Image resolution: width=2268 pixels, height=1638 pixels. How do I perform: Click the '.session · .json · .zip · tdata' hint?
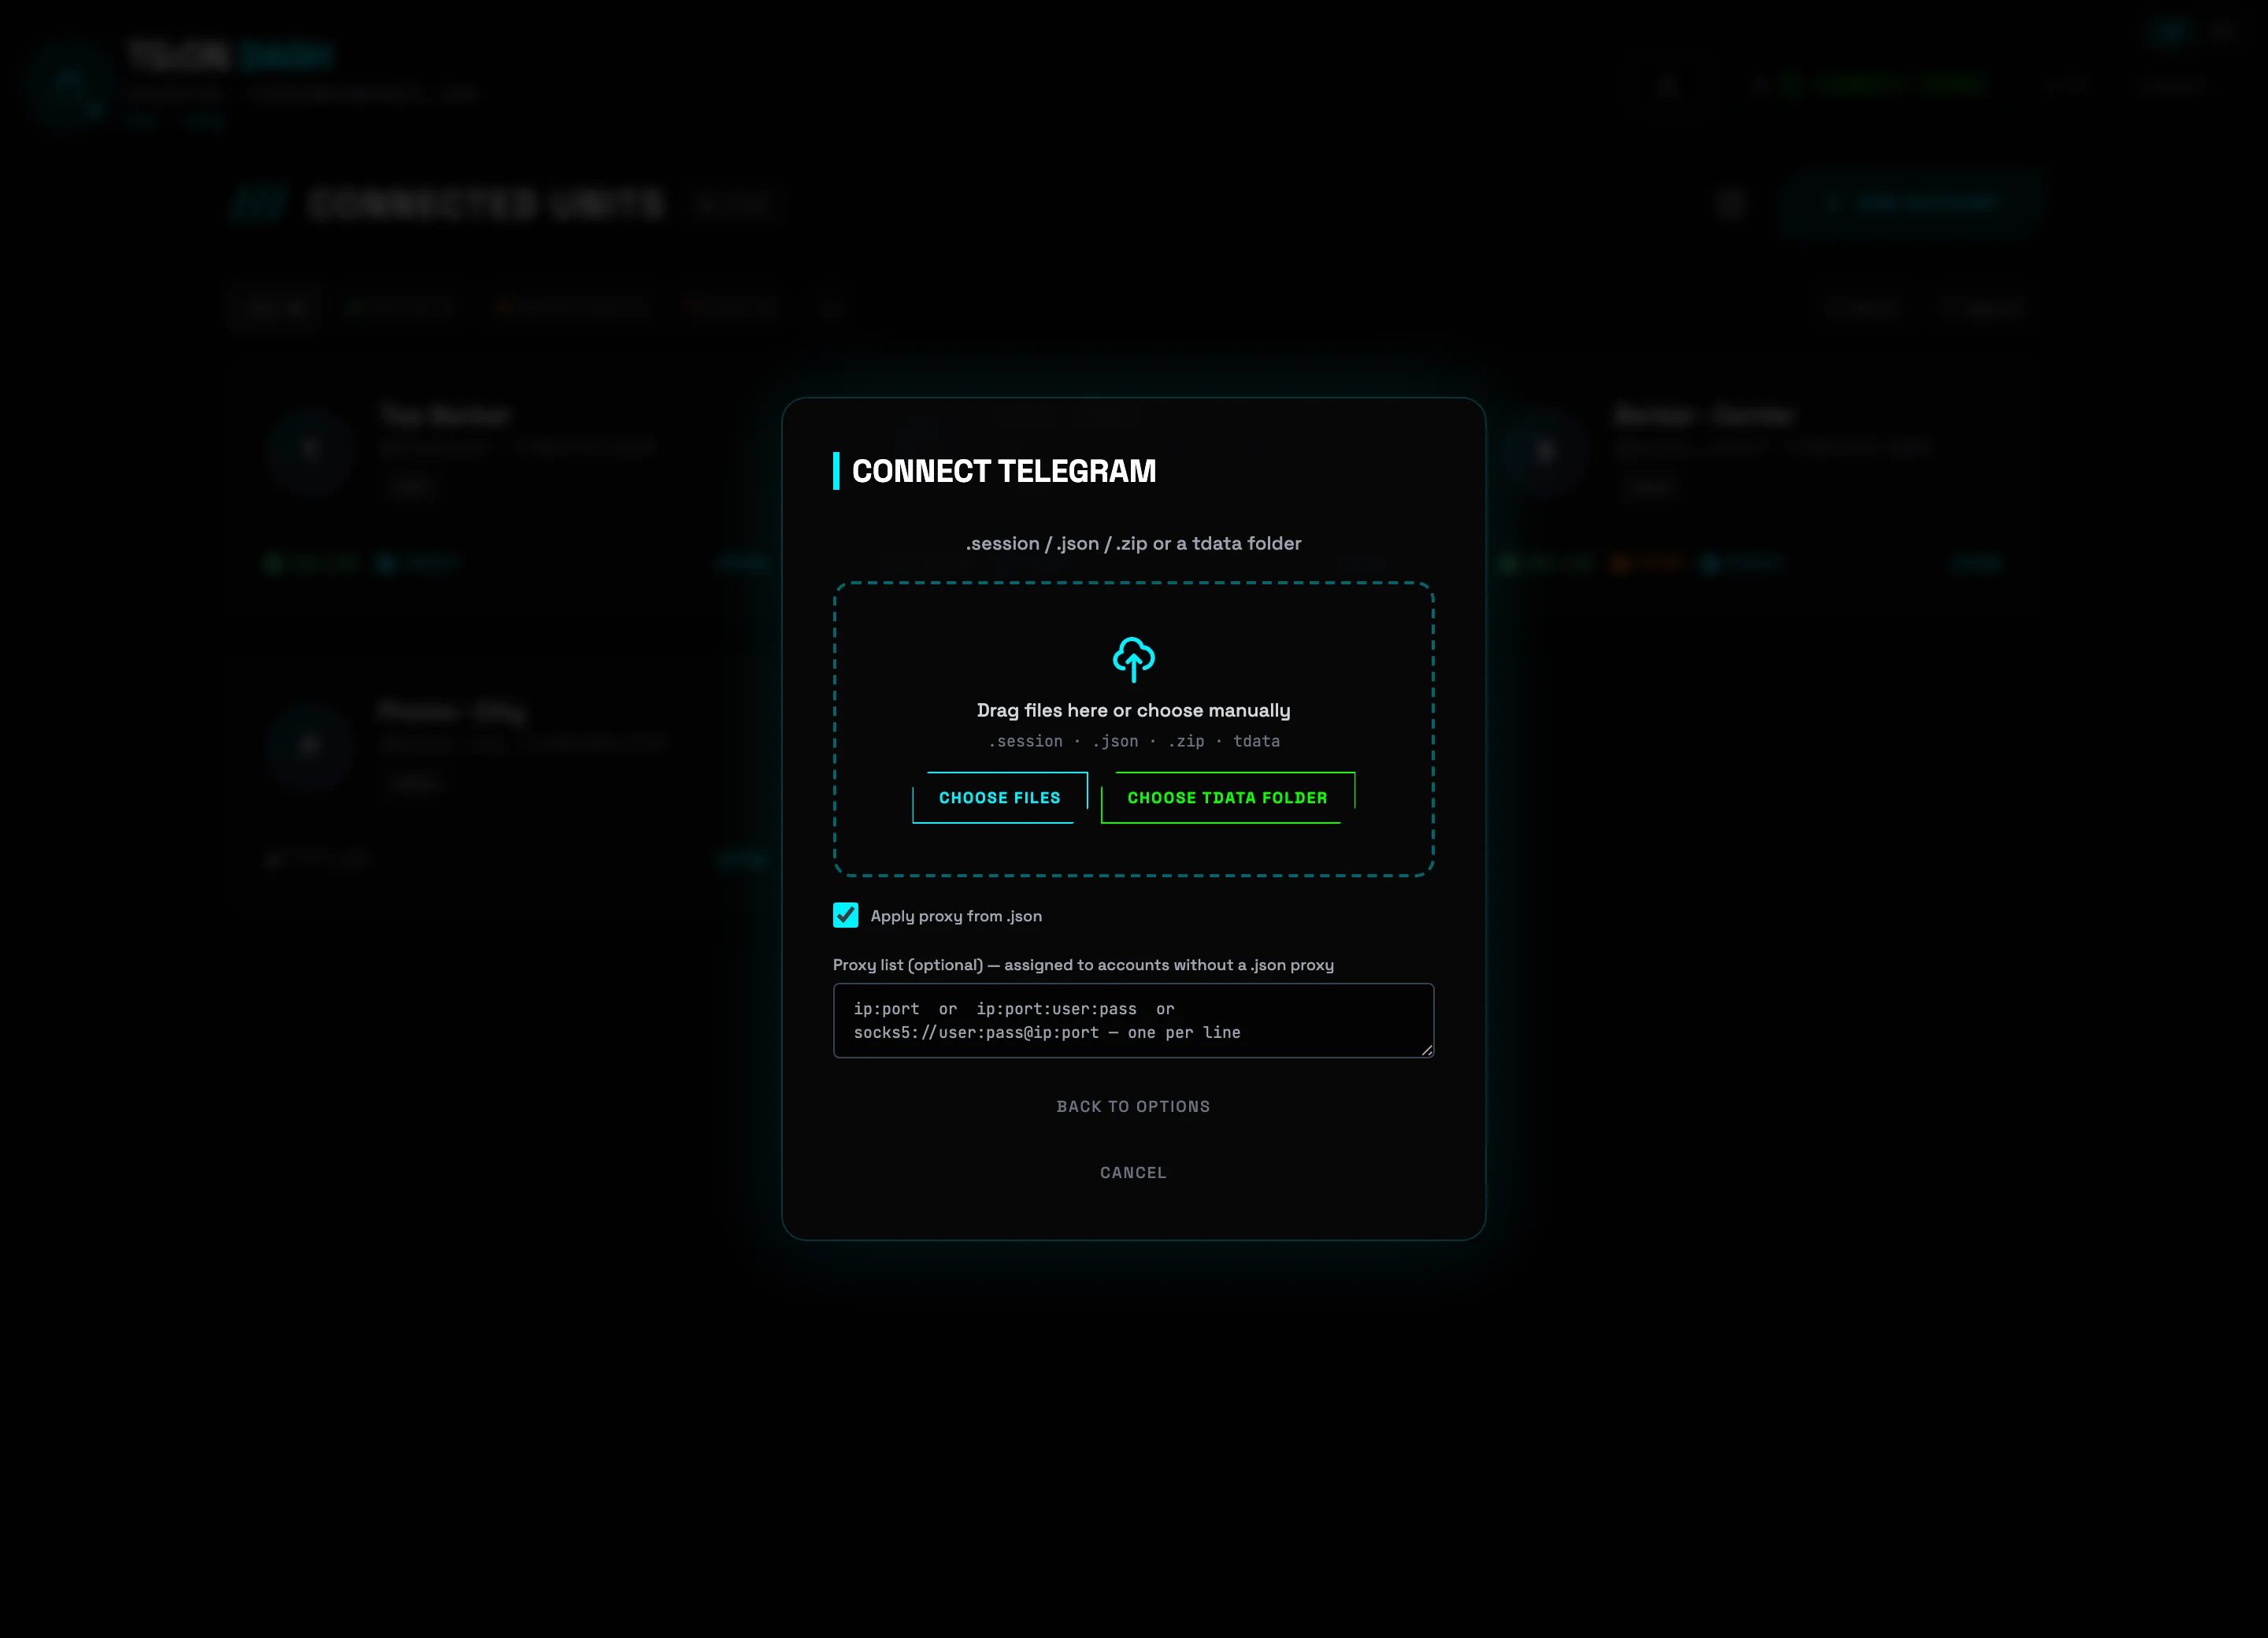[x=1133, y=741]
